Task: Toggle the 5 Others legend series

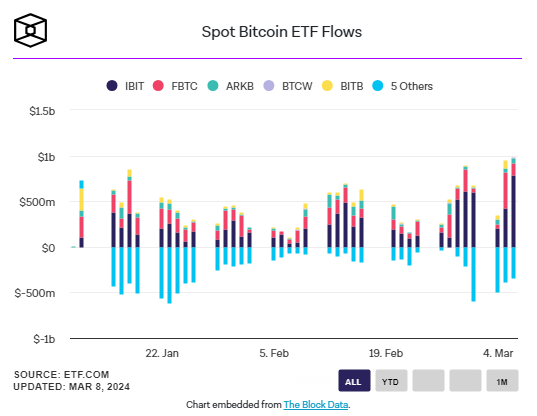Action: coord(402,86)
